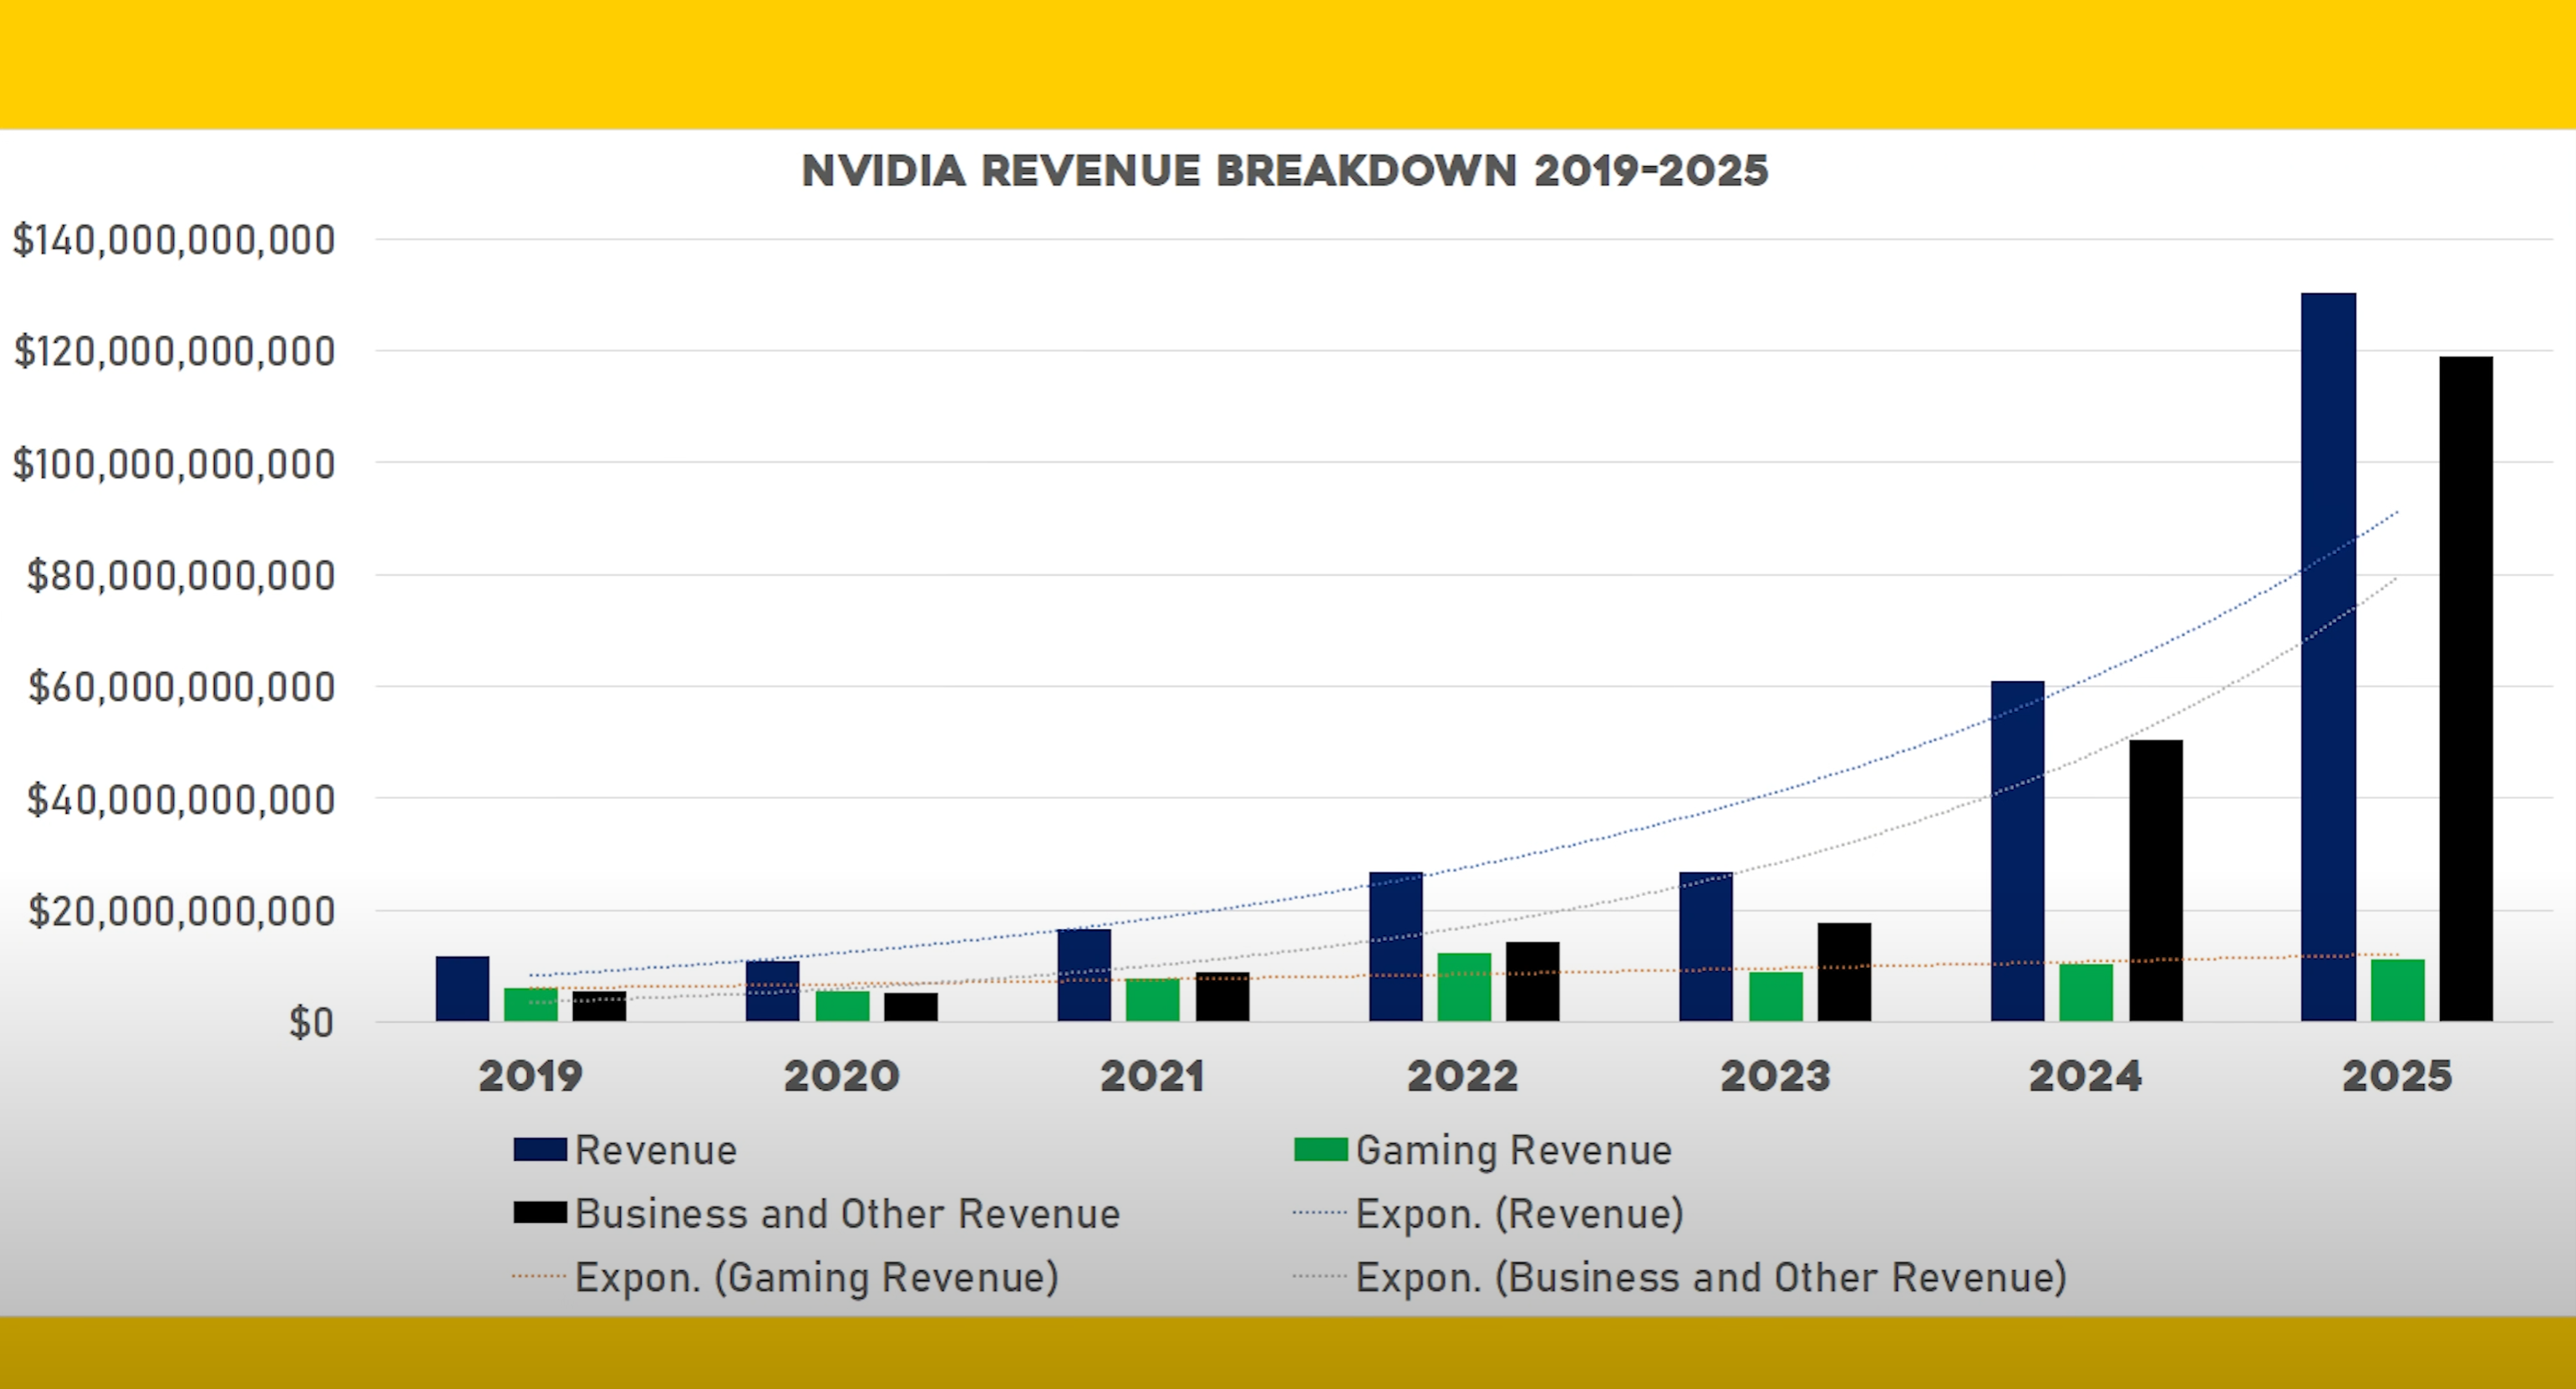Select the 2024 green Gaming revenue bar
Viewport: 2576px width, 1389px height.
coord(2086,992)
